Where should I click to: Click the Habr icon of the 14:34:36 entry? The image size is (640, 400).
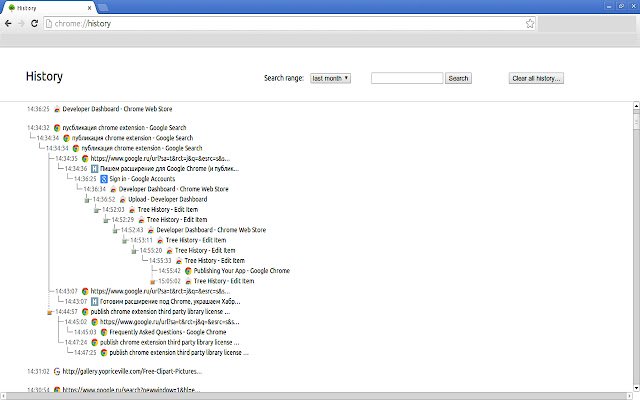tap(94, 169)
